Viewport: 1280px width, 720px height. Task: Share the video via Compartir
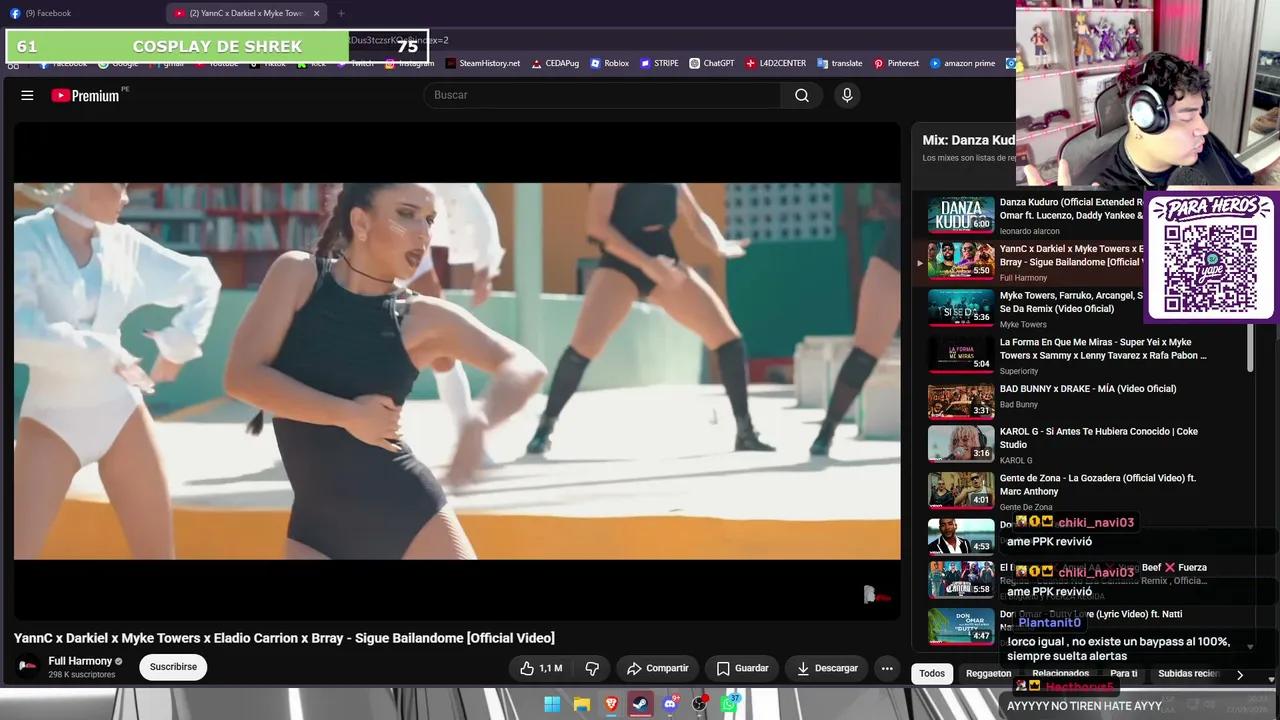point(657,668)
